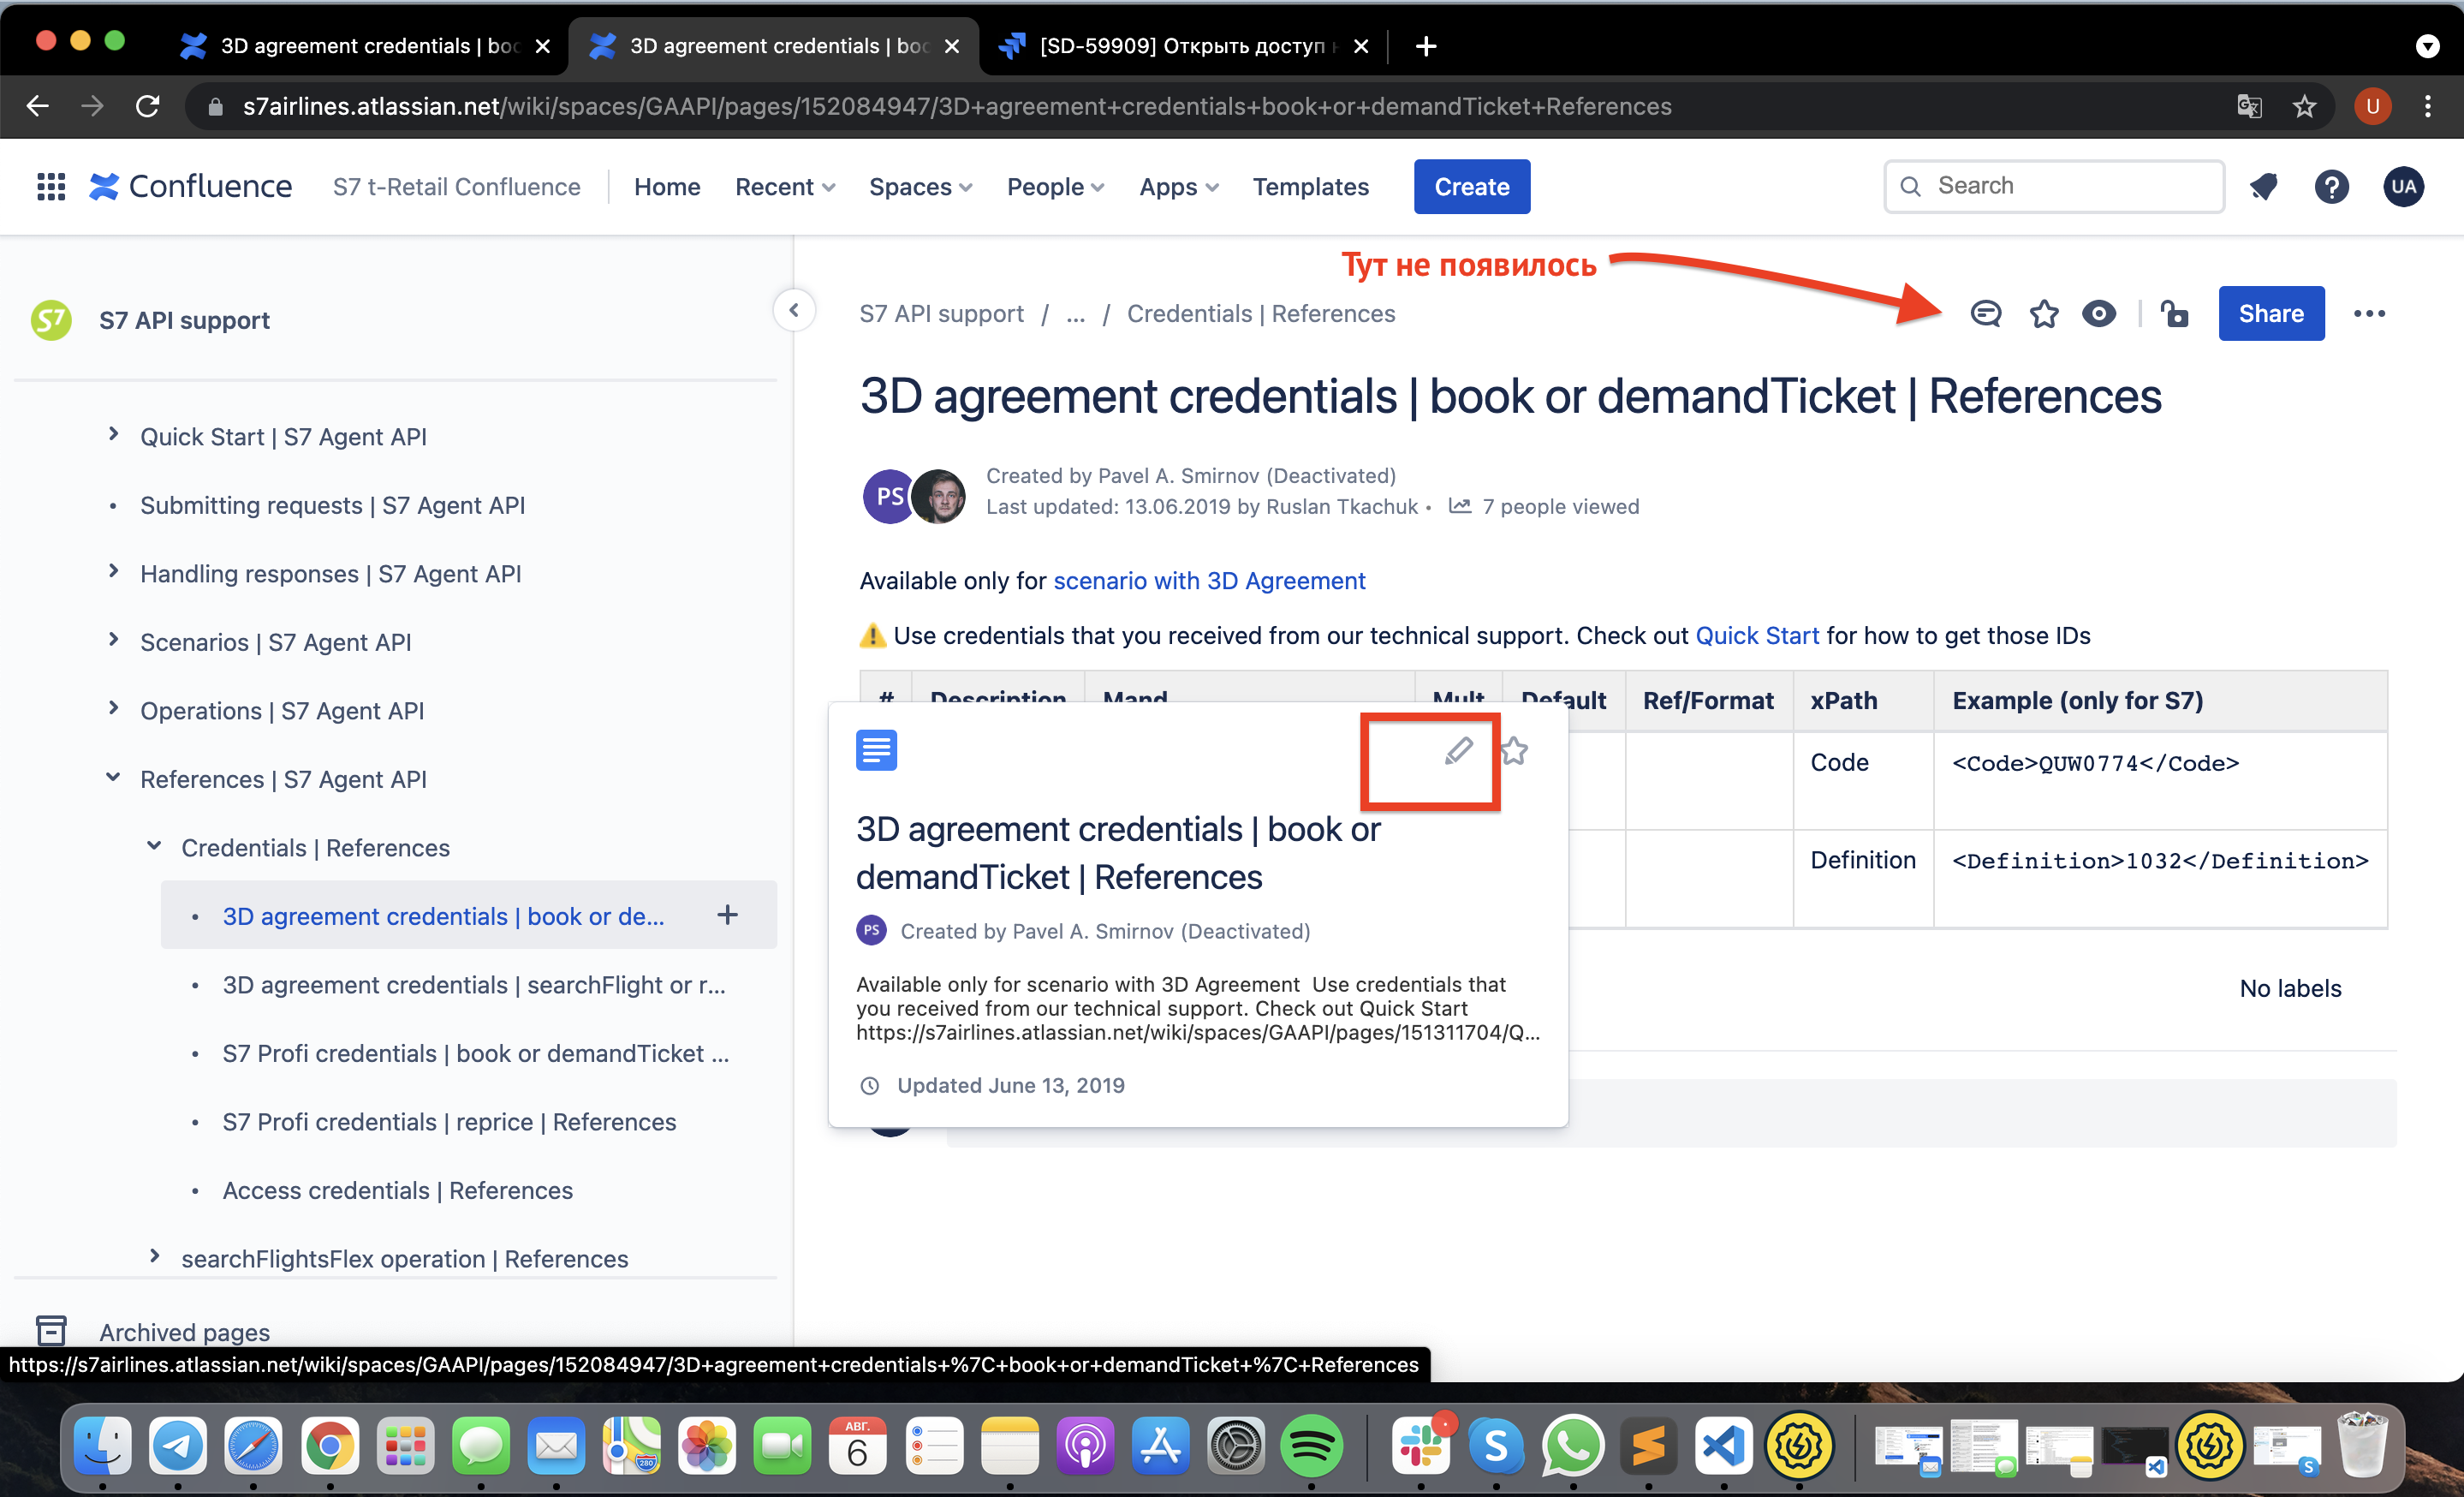2464x1497 pixels.
Task: Click the Confluence logo
Action: [191, 187]
